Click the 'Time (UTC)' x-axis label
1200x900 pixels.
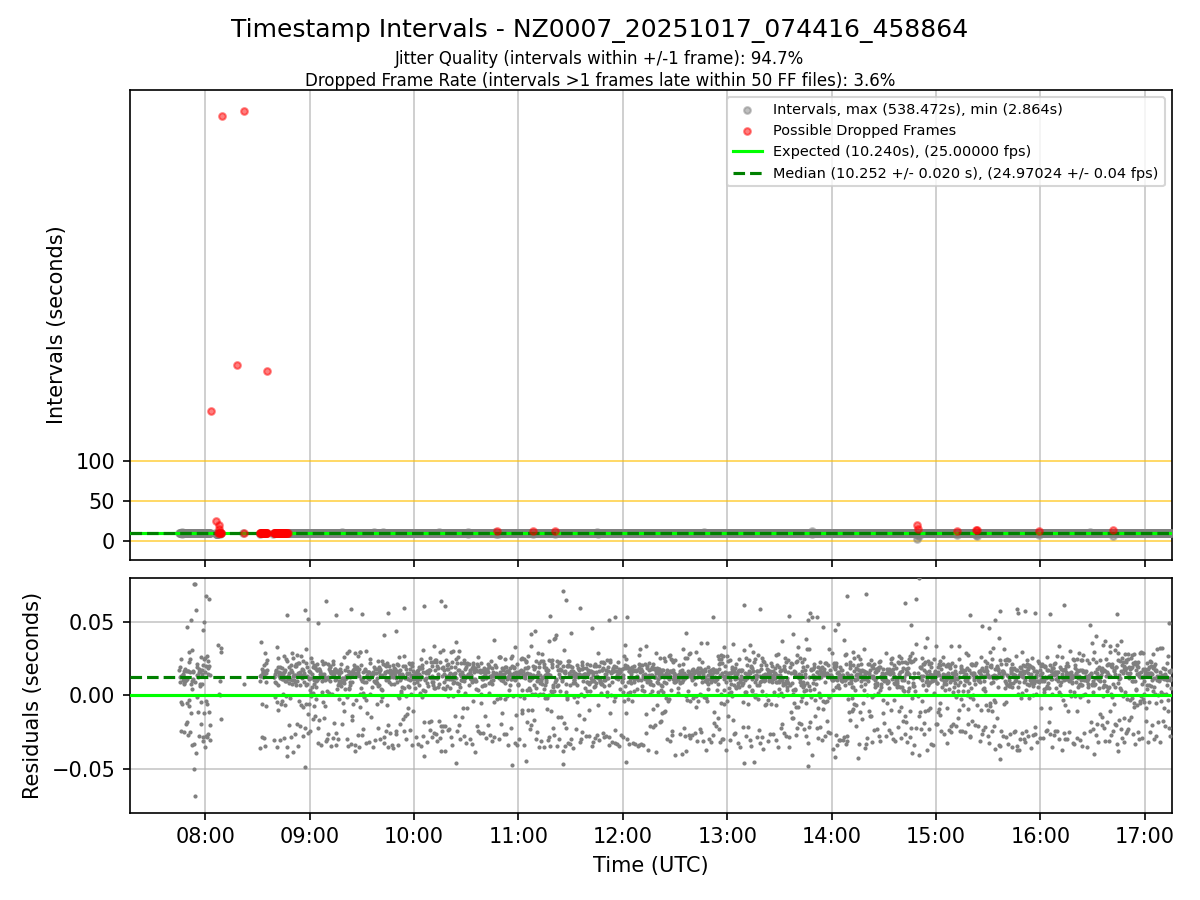click(650, 865)
